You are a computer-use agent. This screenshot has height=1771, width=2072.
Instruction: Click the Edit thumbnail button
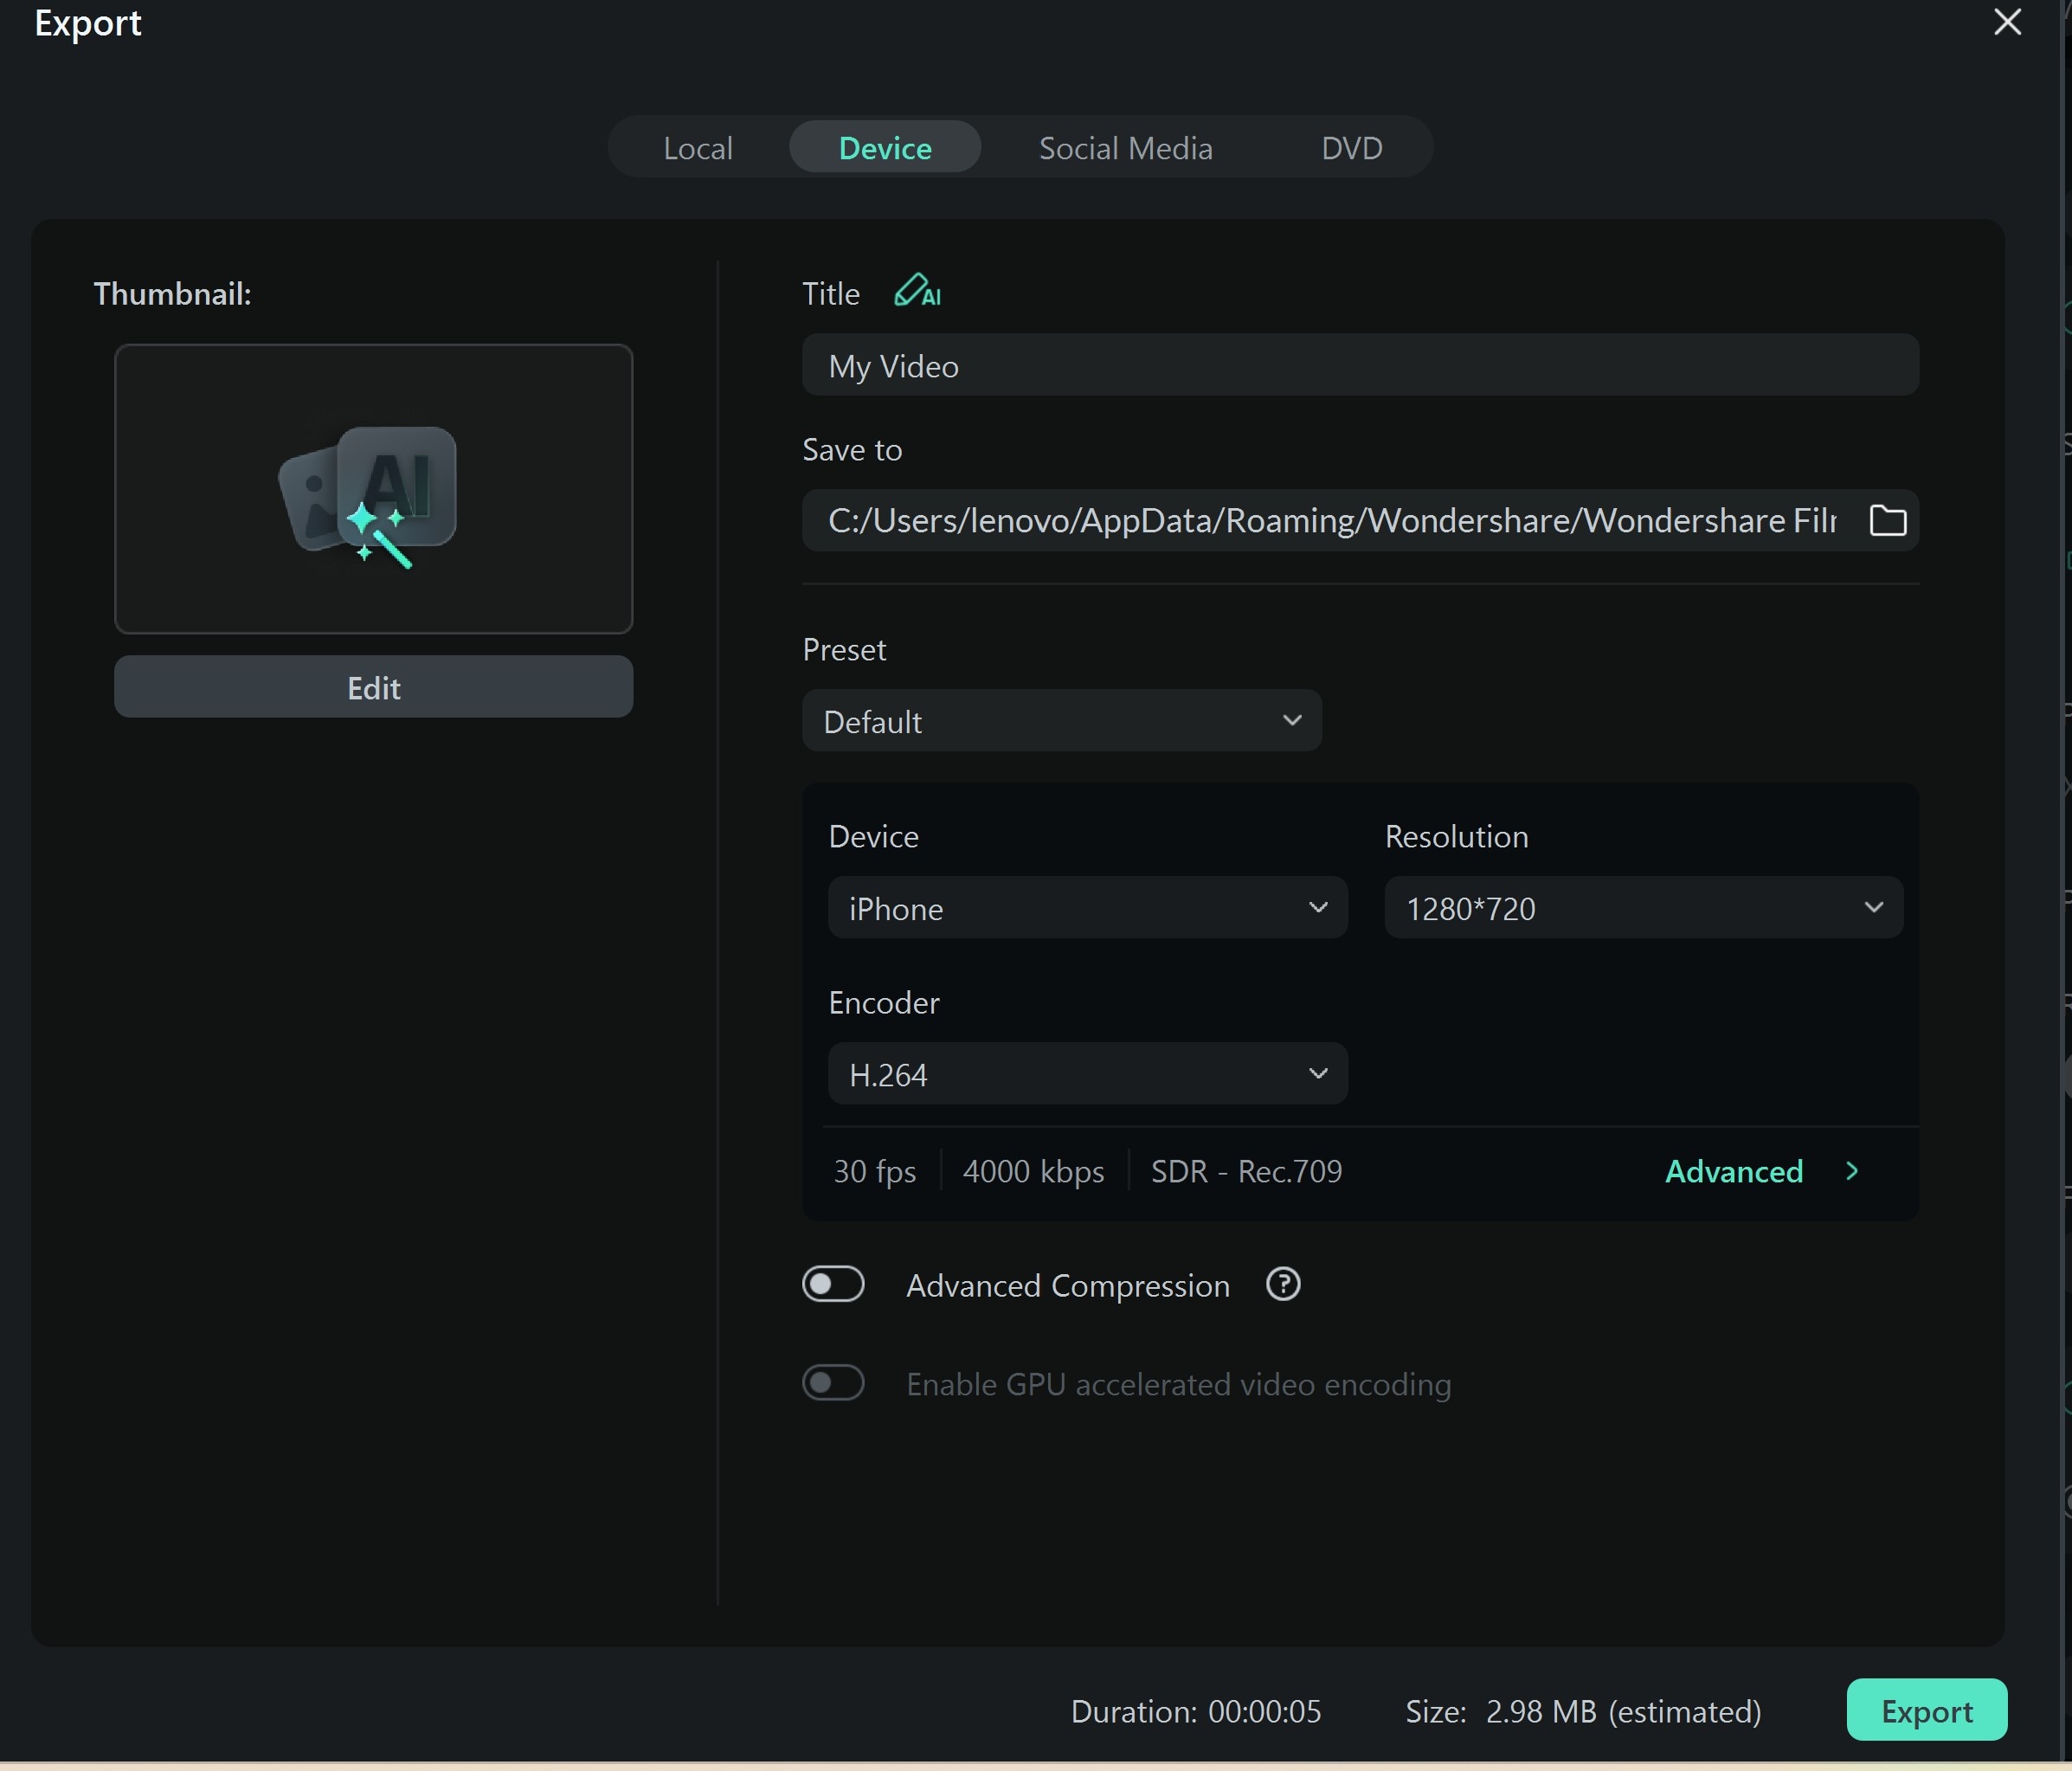(x=373, y=687)
